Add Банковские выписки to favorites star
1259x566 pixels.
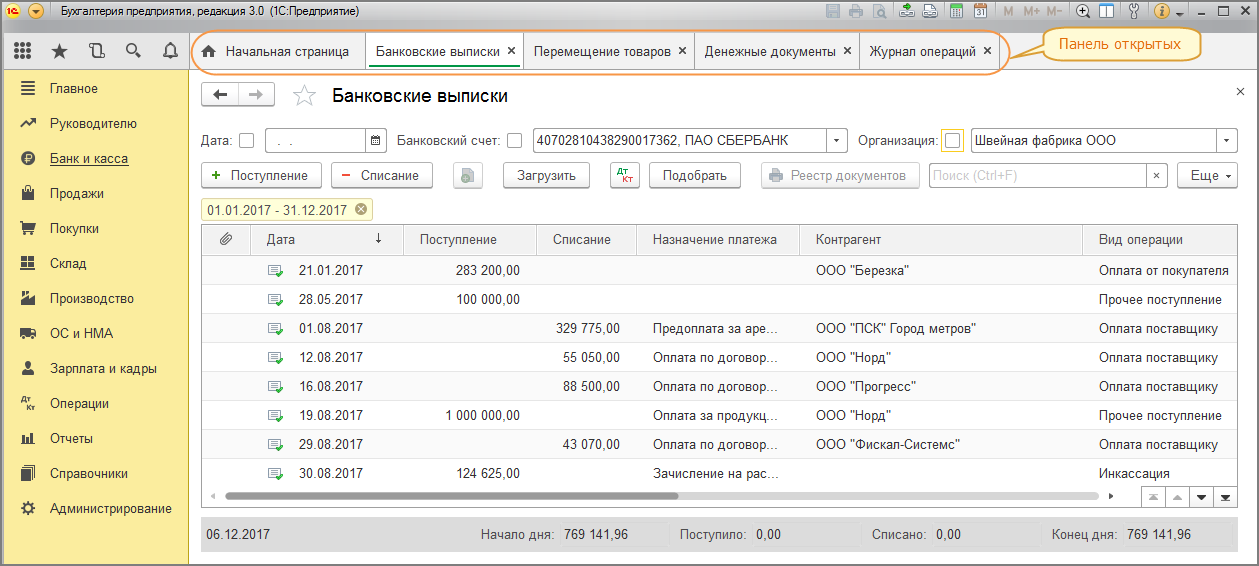coord(304,96)
